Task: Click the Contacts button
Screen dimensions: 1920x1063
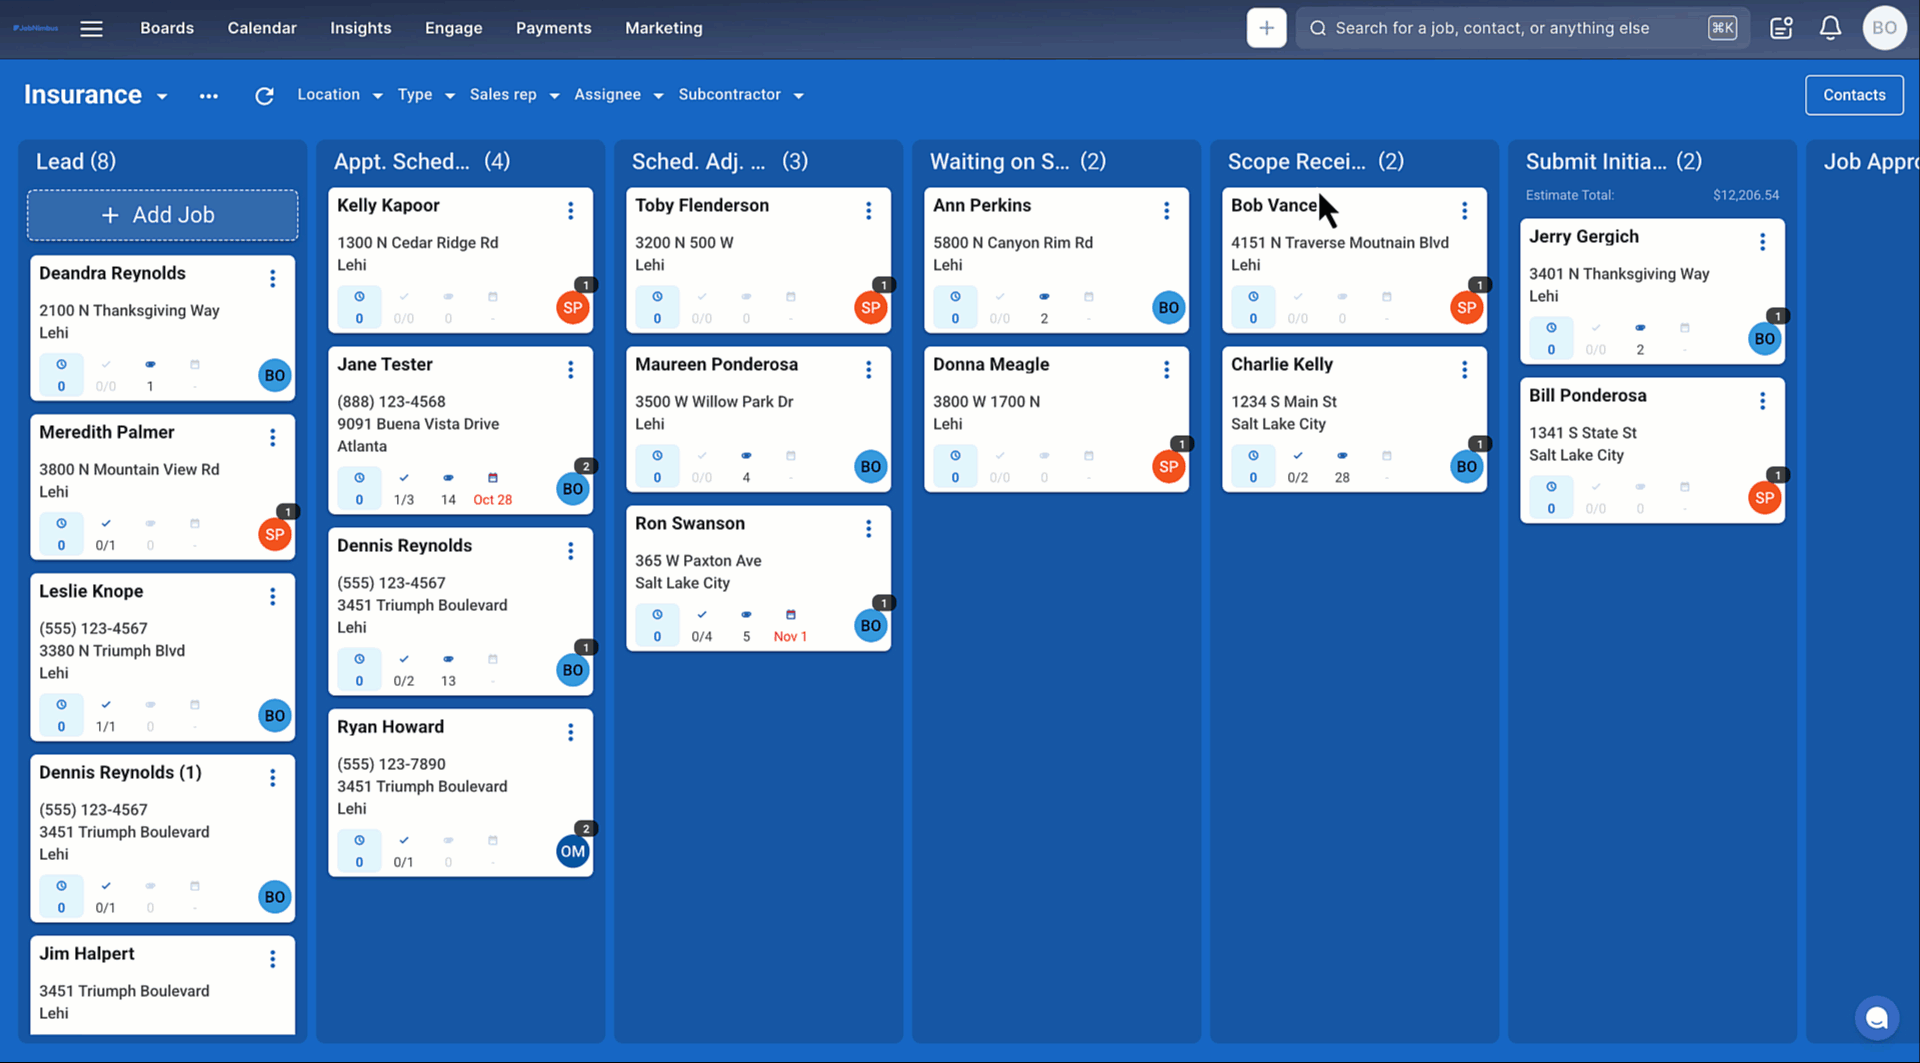Action: pos(1853,95)
